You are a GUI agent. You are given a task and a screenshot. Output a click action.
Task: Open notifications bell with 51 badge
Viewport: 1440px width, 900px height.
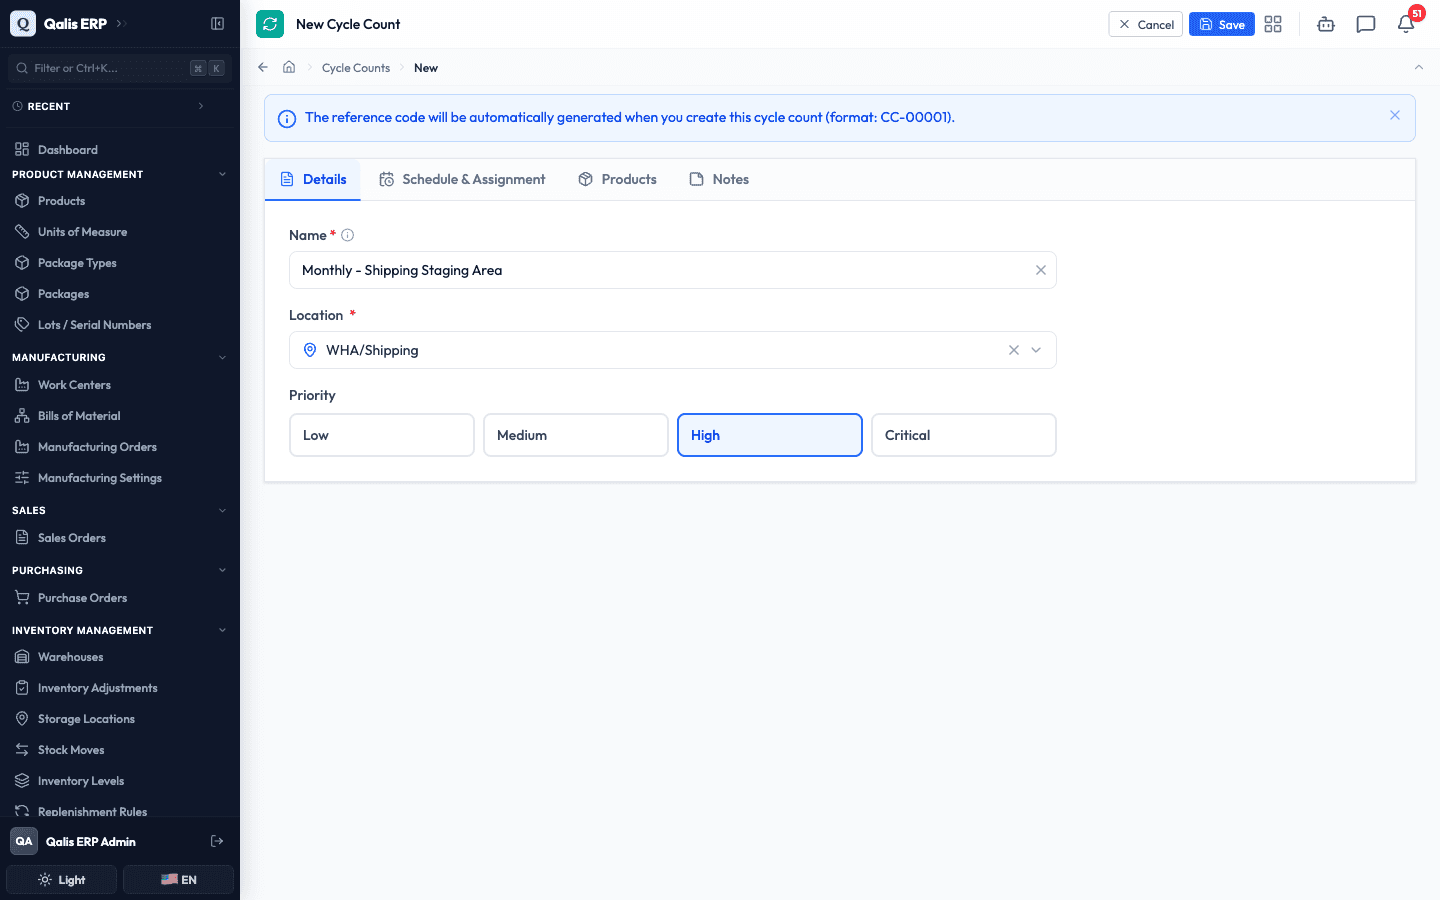click(x=1406, y=24)
